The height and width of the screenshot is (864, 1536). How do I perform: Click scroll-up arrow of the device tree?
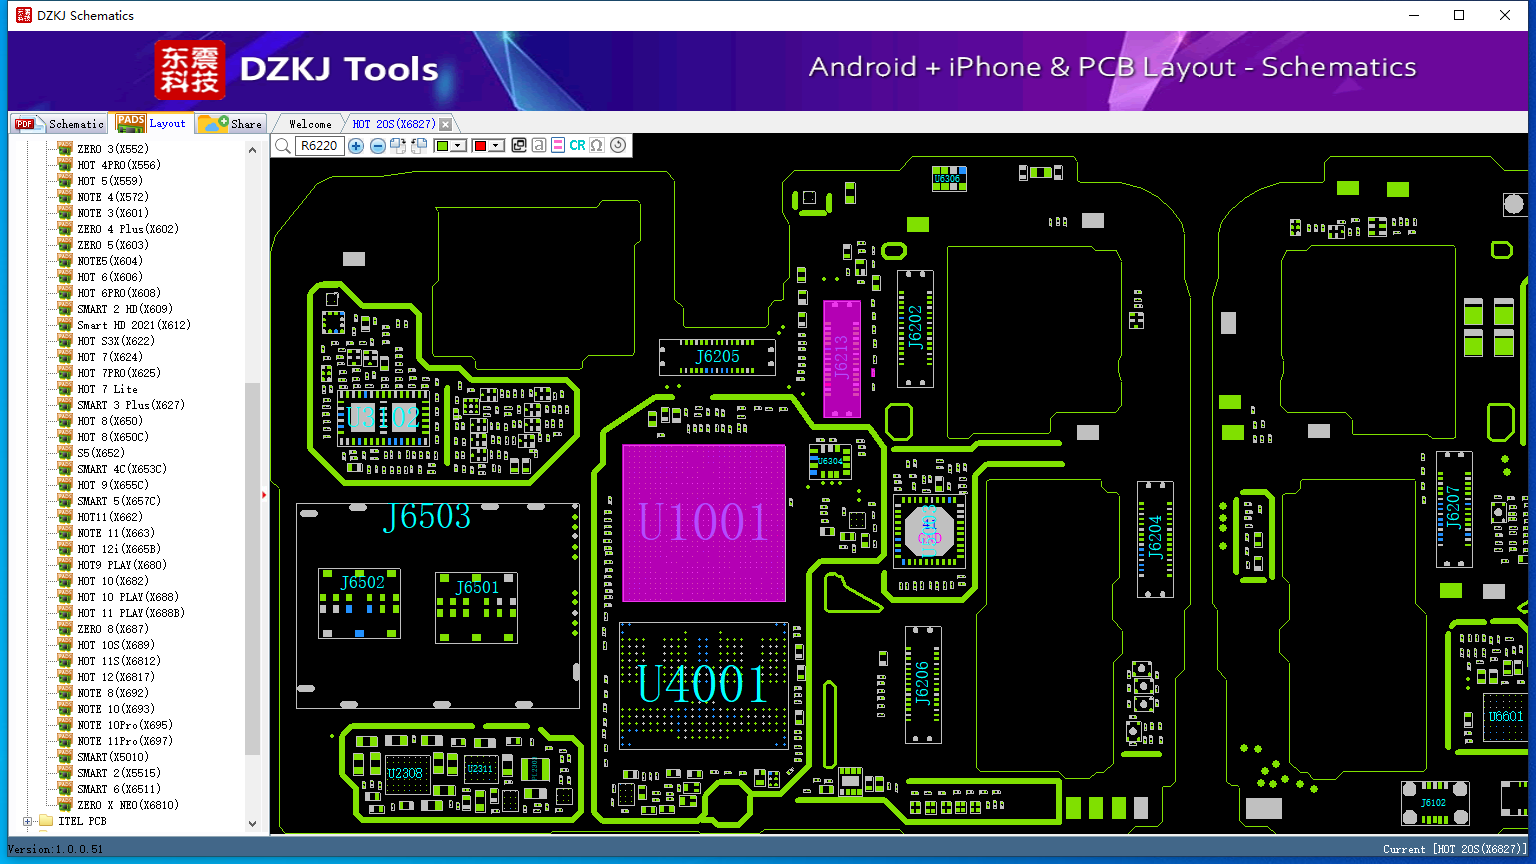tap(252, 149)
